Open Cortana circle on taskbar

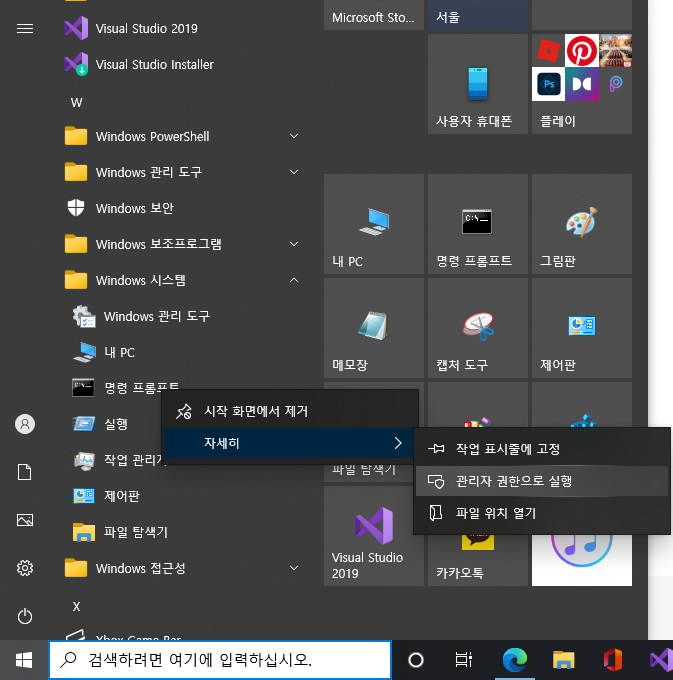pyautogui.click(x=416, y=660)
